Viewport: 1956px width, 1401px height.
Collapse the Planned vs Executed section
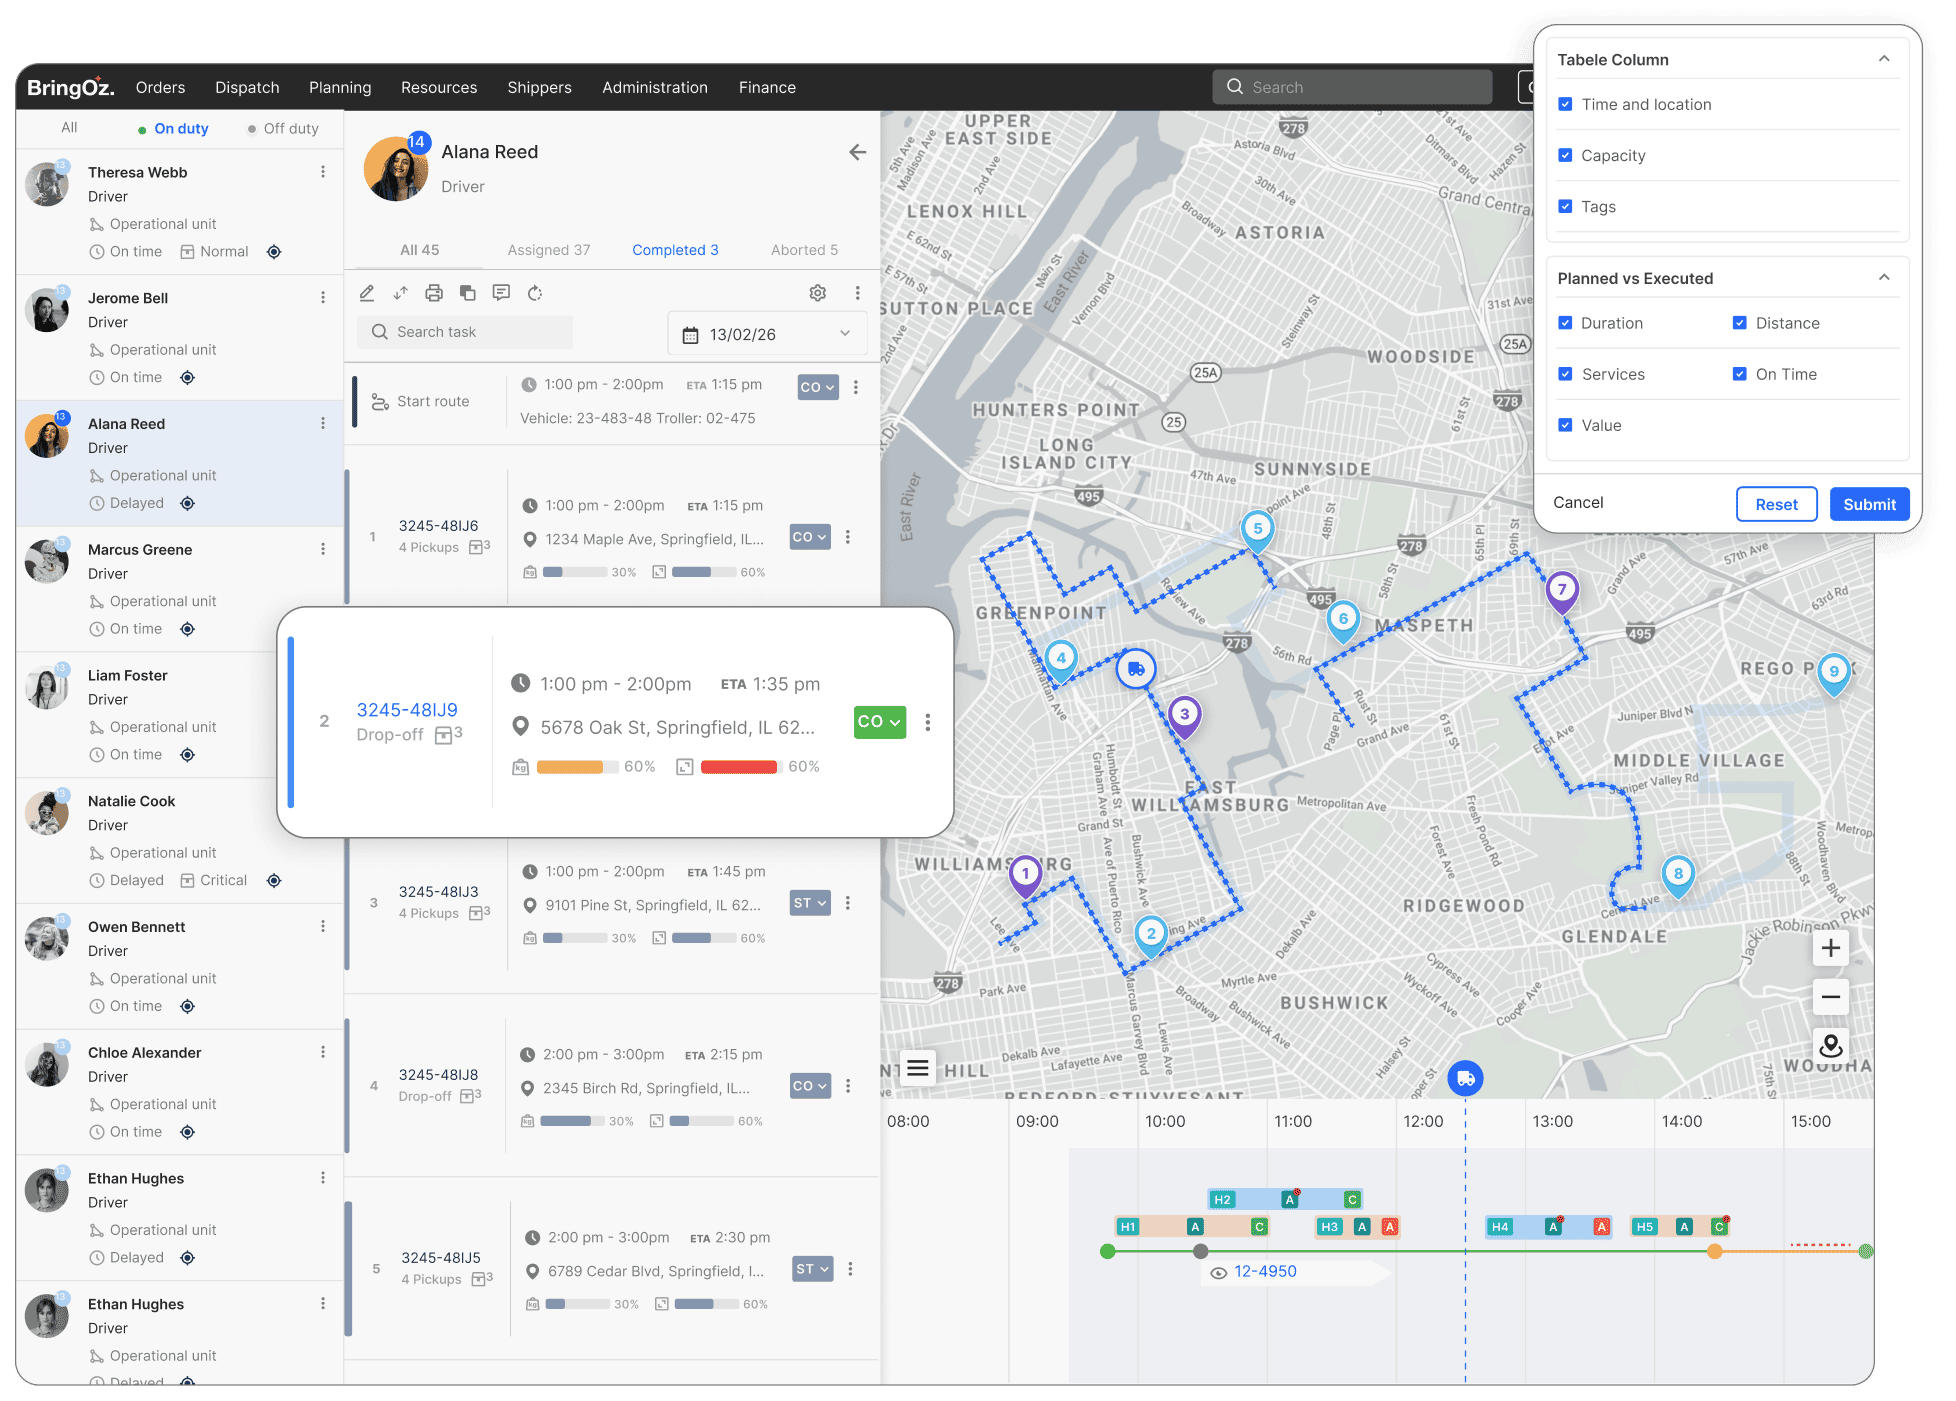pyautogui.click(x=1884, y=278)
